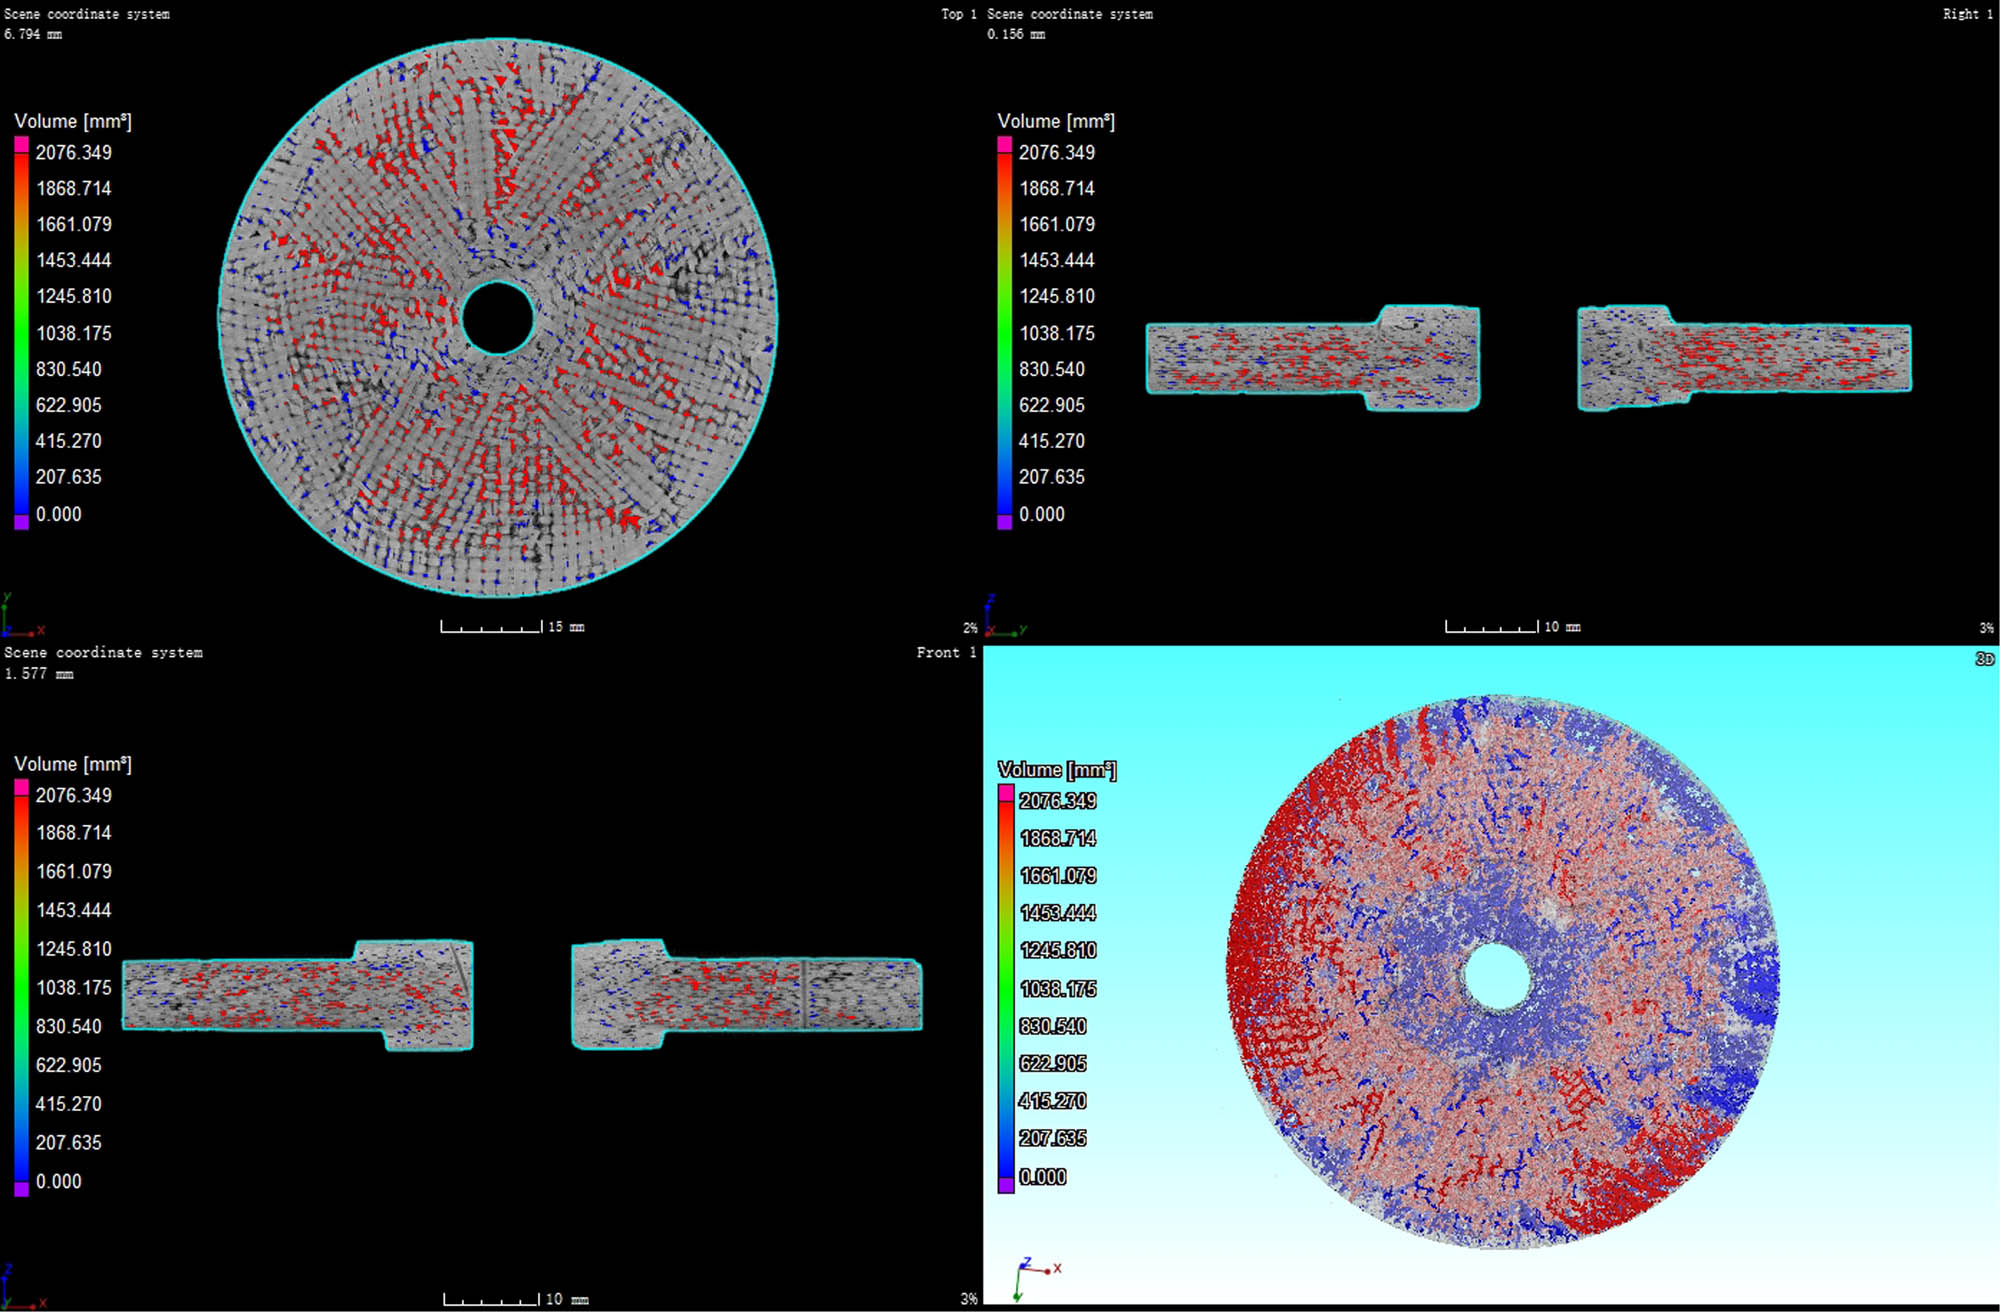Click the Z-X axis gizmo in the 3D viewport
This screenshot has height=1313, width=2001.
point(1036,1270)
